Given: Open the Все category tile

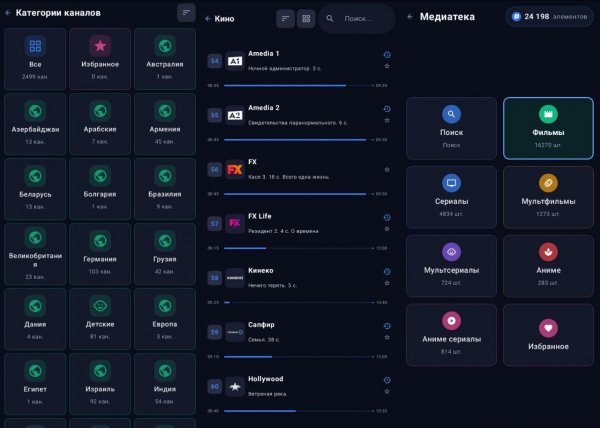Looking at the screenshot, I should coord(35,59).
